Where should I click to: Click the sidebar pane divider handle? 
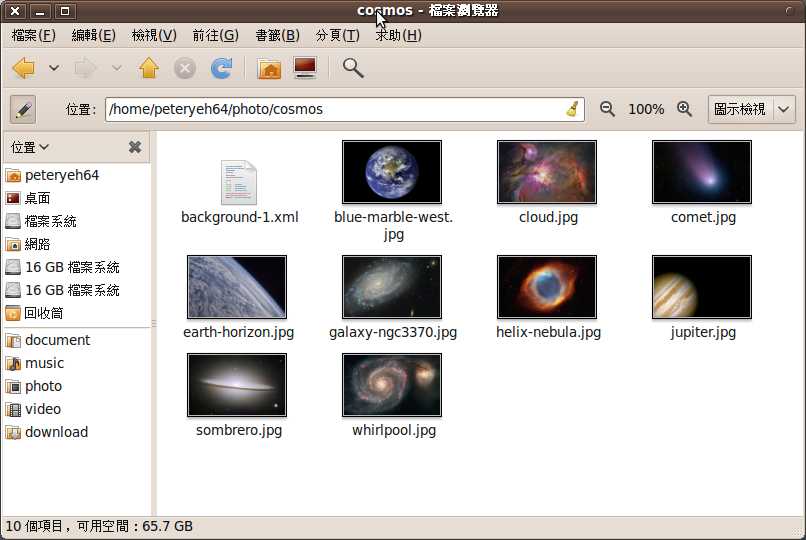[x=154, y=324]
